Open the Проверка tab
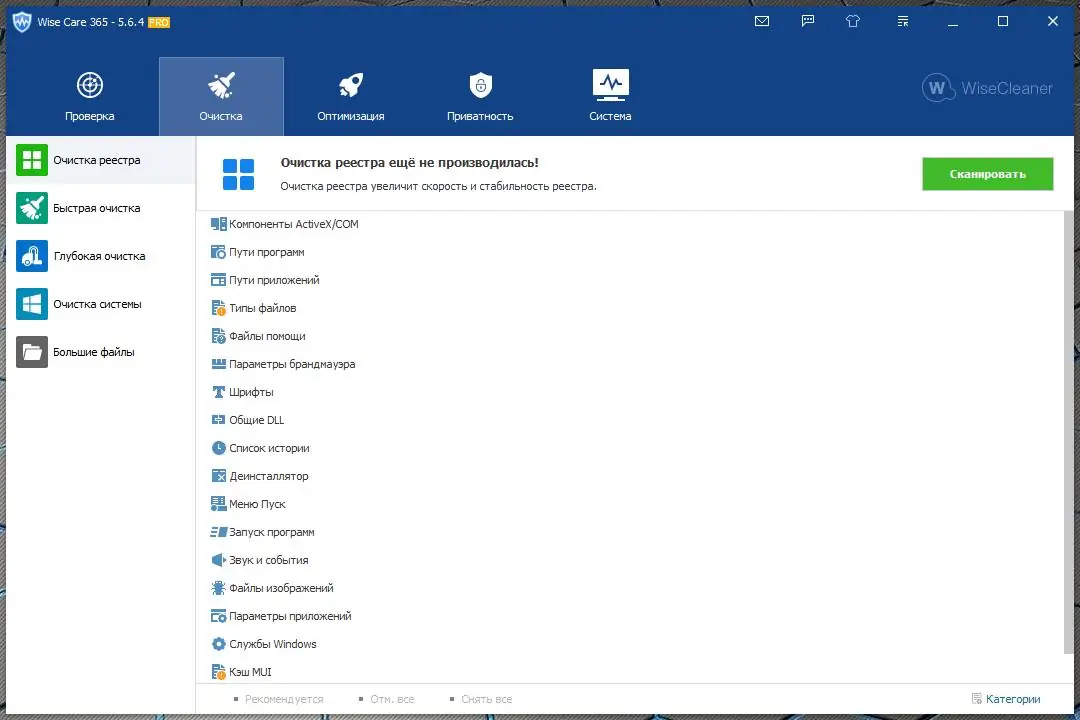The height and width of the screenshot is (720, 1080). [x=90, y=96]
